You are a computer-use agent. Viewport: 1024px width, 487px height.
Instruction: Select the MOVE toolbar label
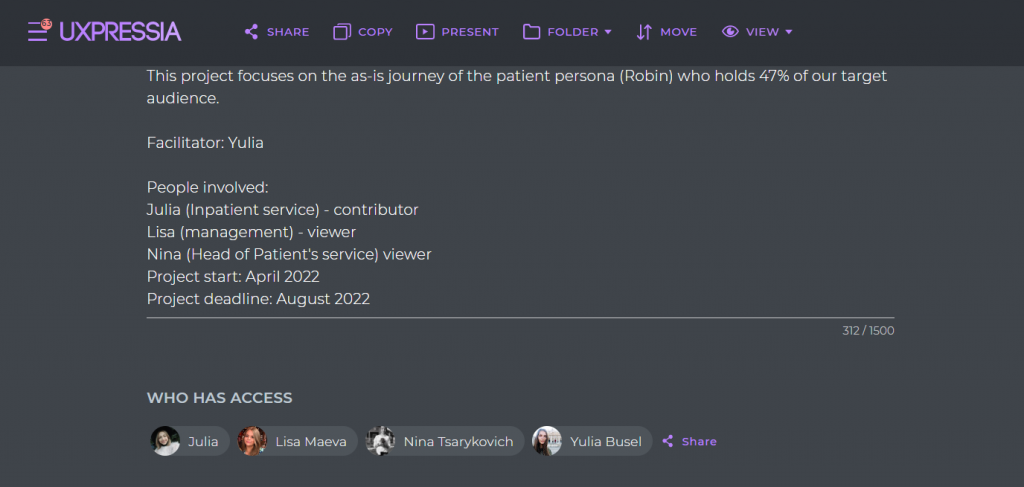click(x=679, y=32)
